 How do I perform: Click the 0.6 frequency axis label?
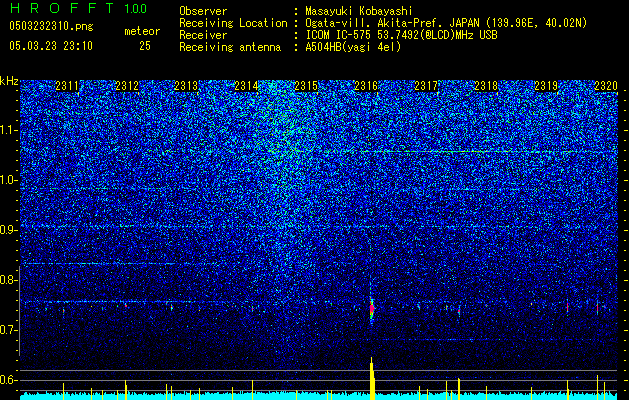pyautogui.click(x=9, y=380)
